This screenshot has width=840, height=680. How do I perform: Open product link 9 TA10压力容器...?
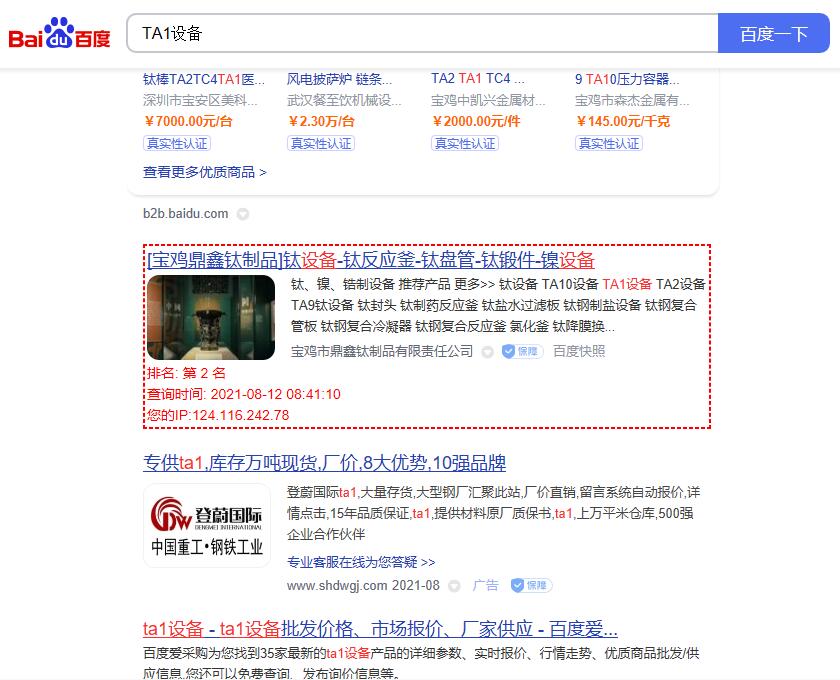tap(627, 79)
